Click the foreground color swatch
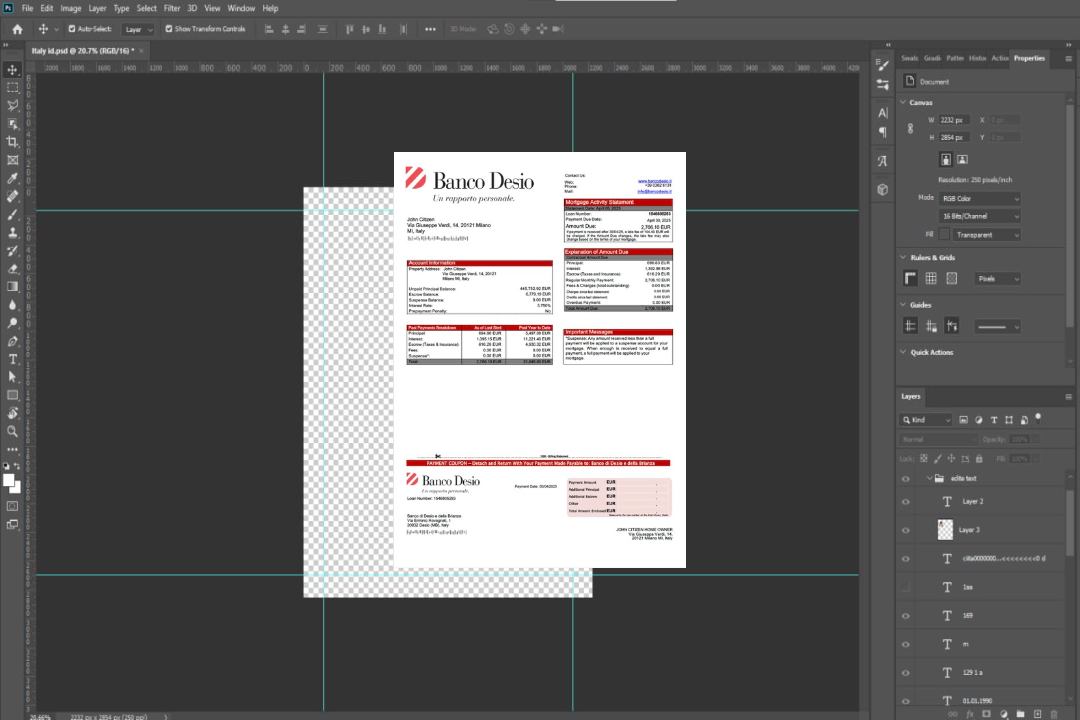The height and width of the screenshot is (720, 1080). [x=9, y=481]
